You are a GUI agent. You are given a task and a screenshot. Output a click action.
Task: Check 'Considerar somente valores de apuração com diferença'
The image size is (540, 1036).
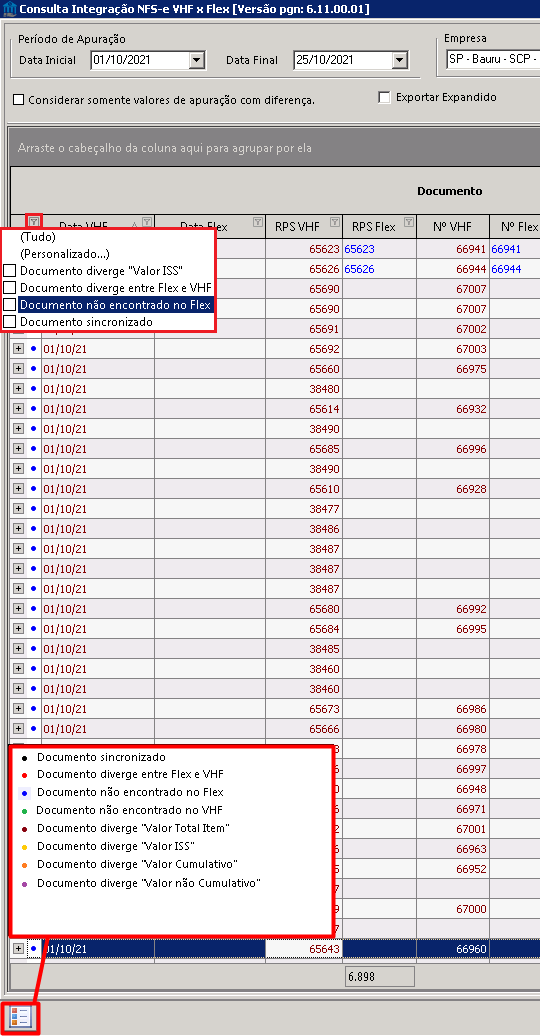click(19, 100)
